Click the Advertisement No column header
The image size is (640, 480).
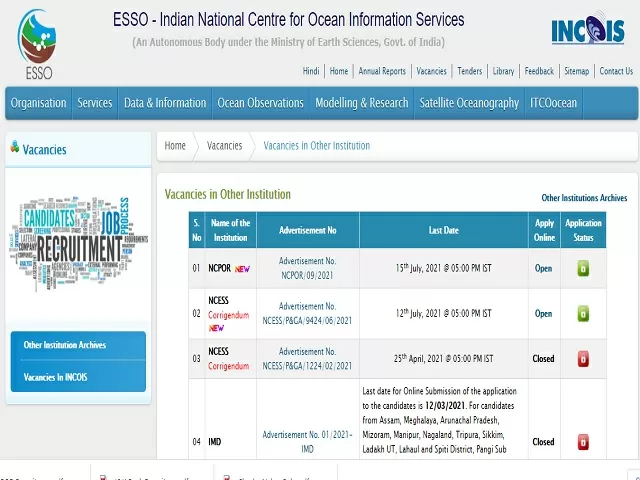point(308,230)
